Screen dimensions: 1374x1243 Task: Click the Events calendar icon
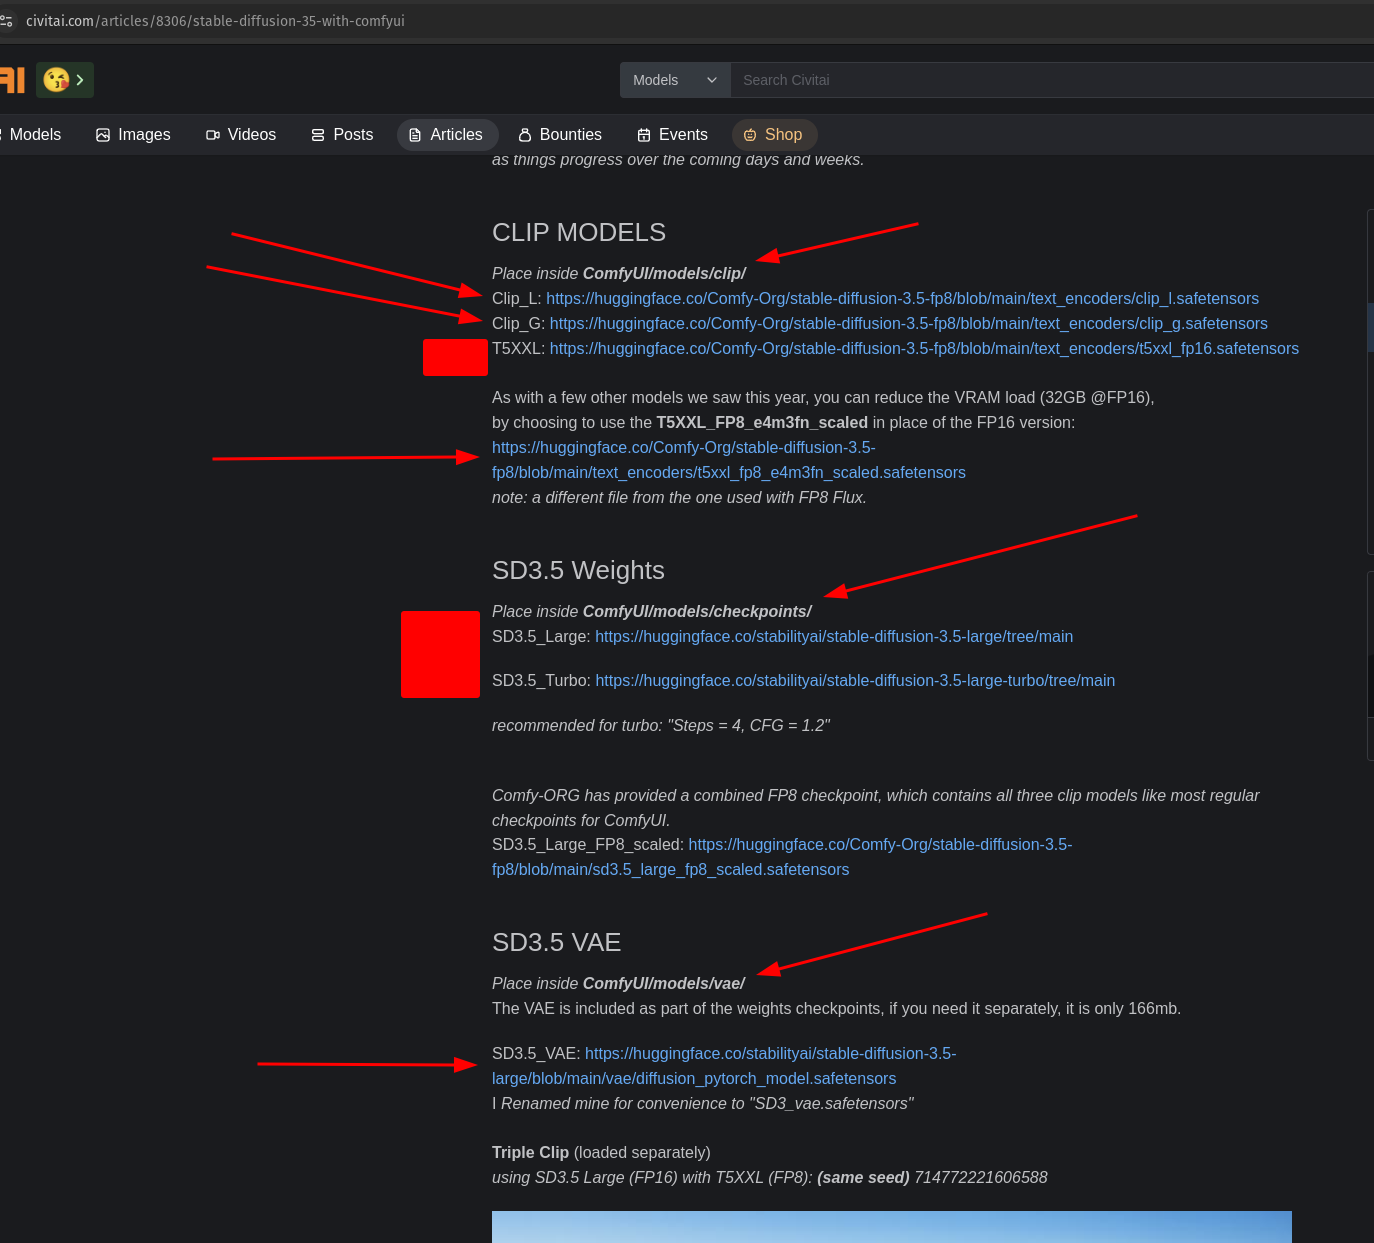pyautogui.click(x=644, y=135)
